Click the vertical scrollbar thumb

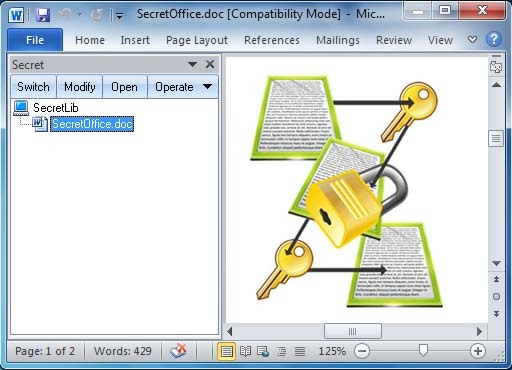pyautogui.click(x=496, y=138)
